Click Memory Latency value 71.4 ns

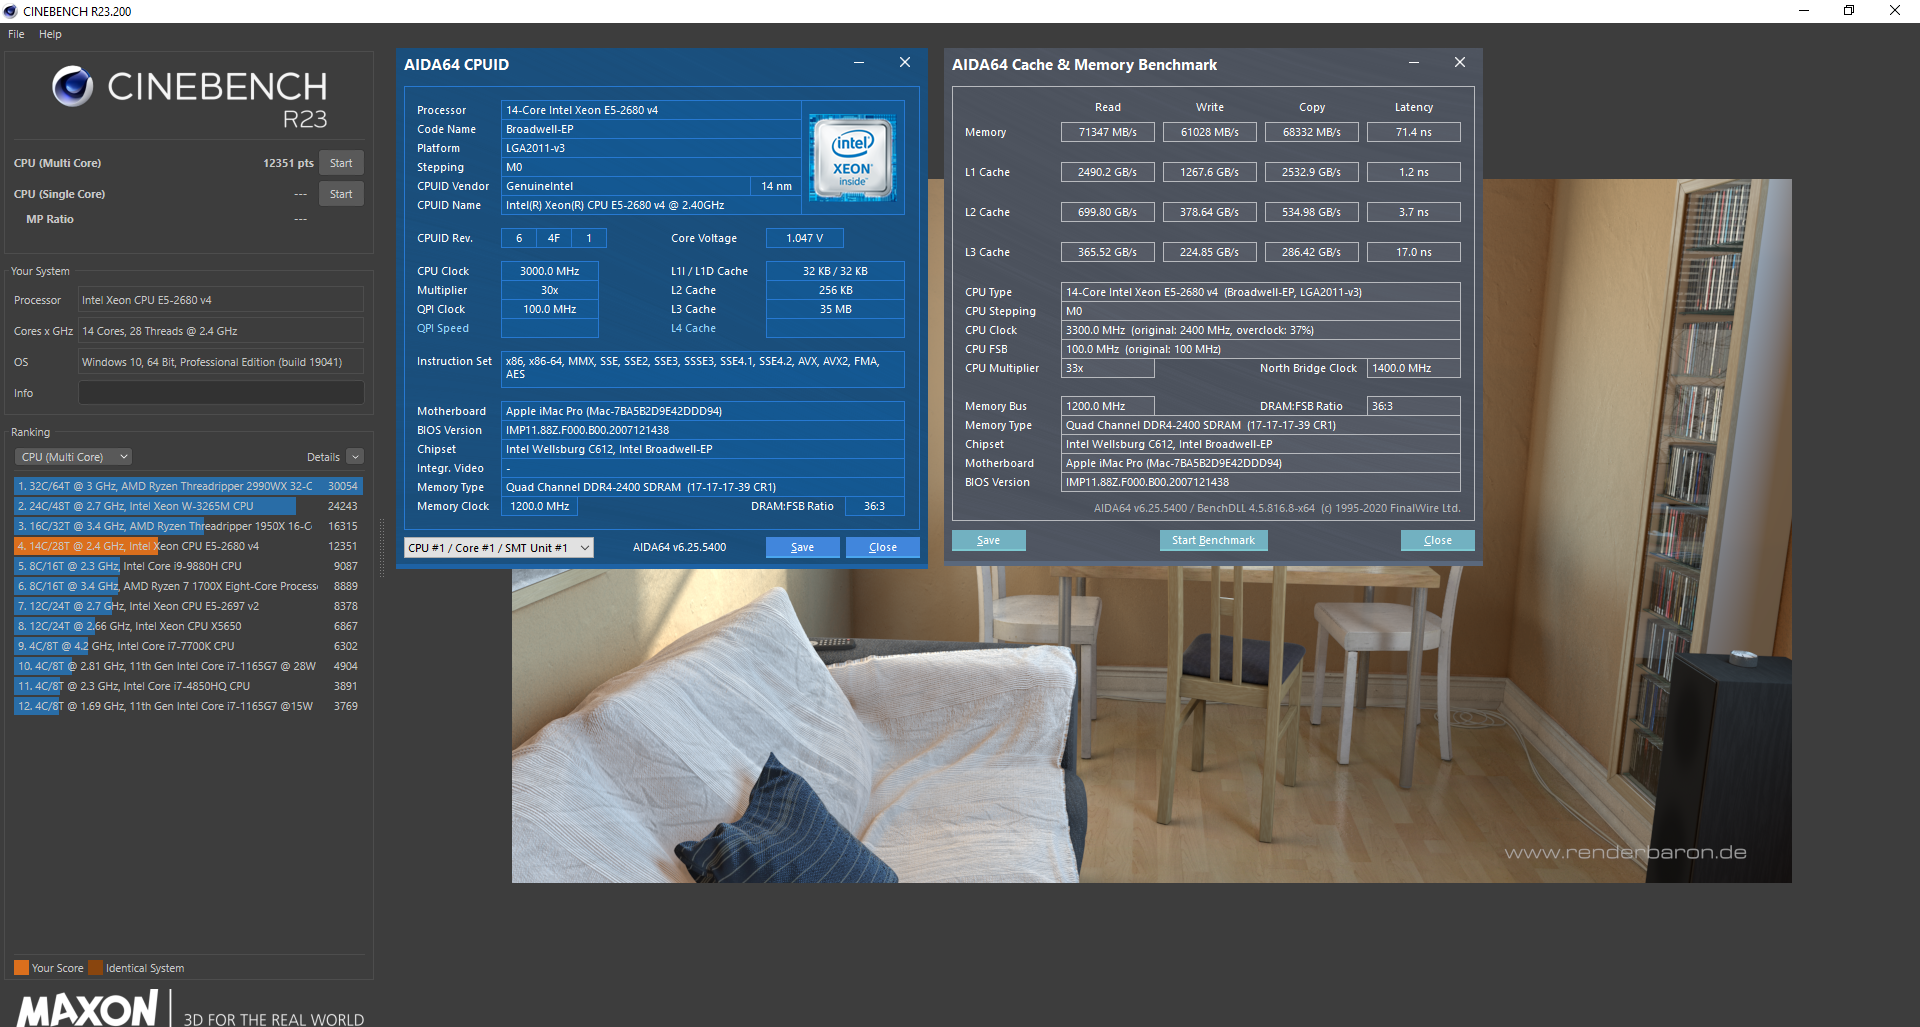click(x=1414, y=132)
